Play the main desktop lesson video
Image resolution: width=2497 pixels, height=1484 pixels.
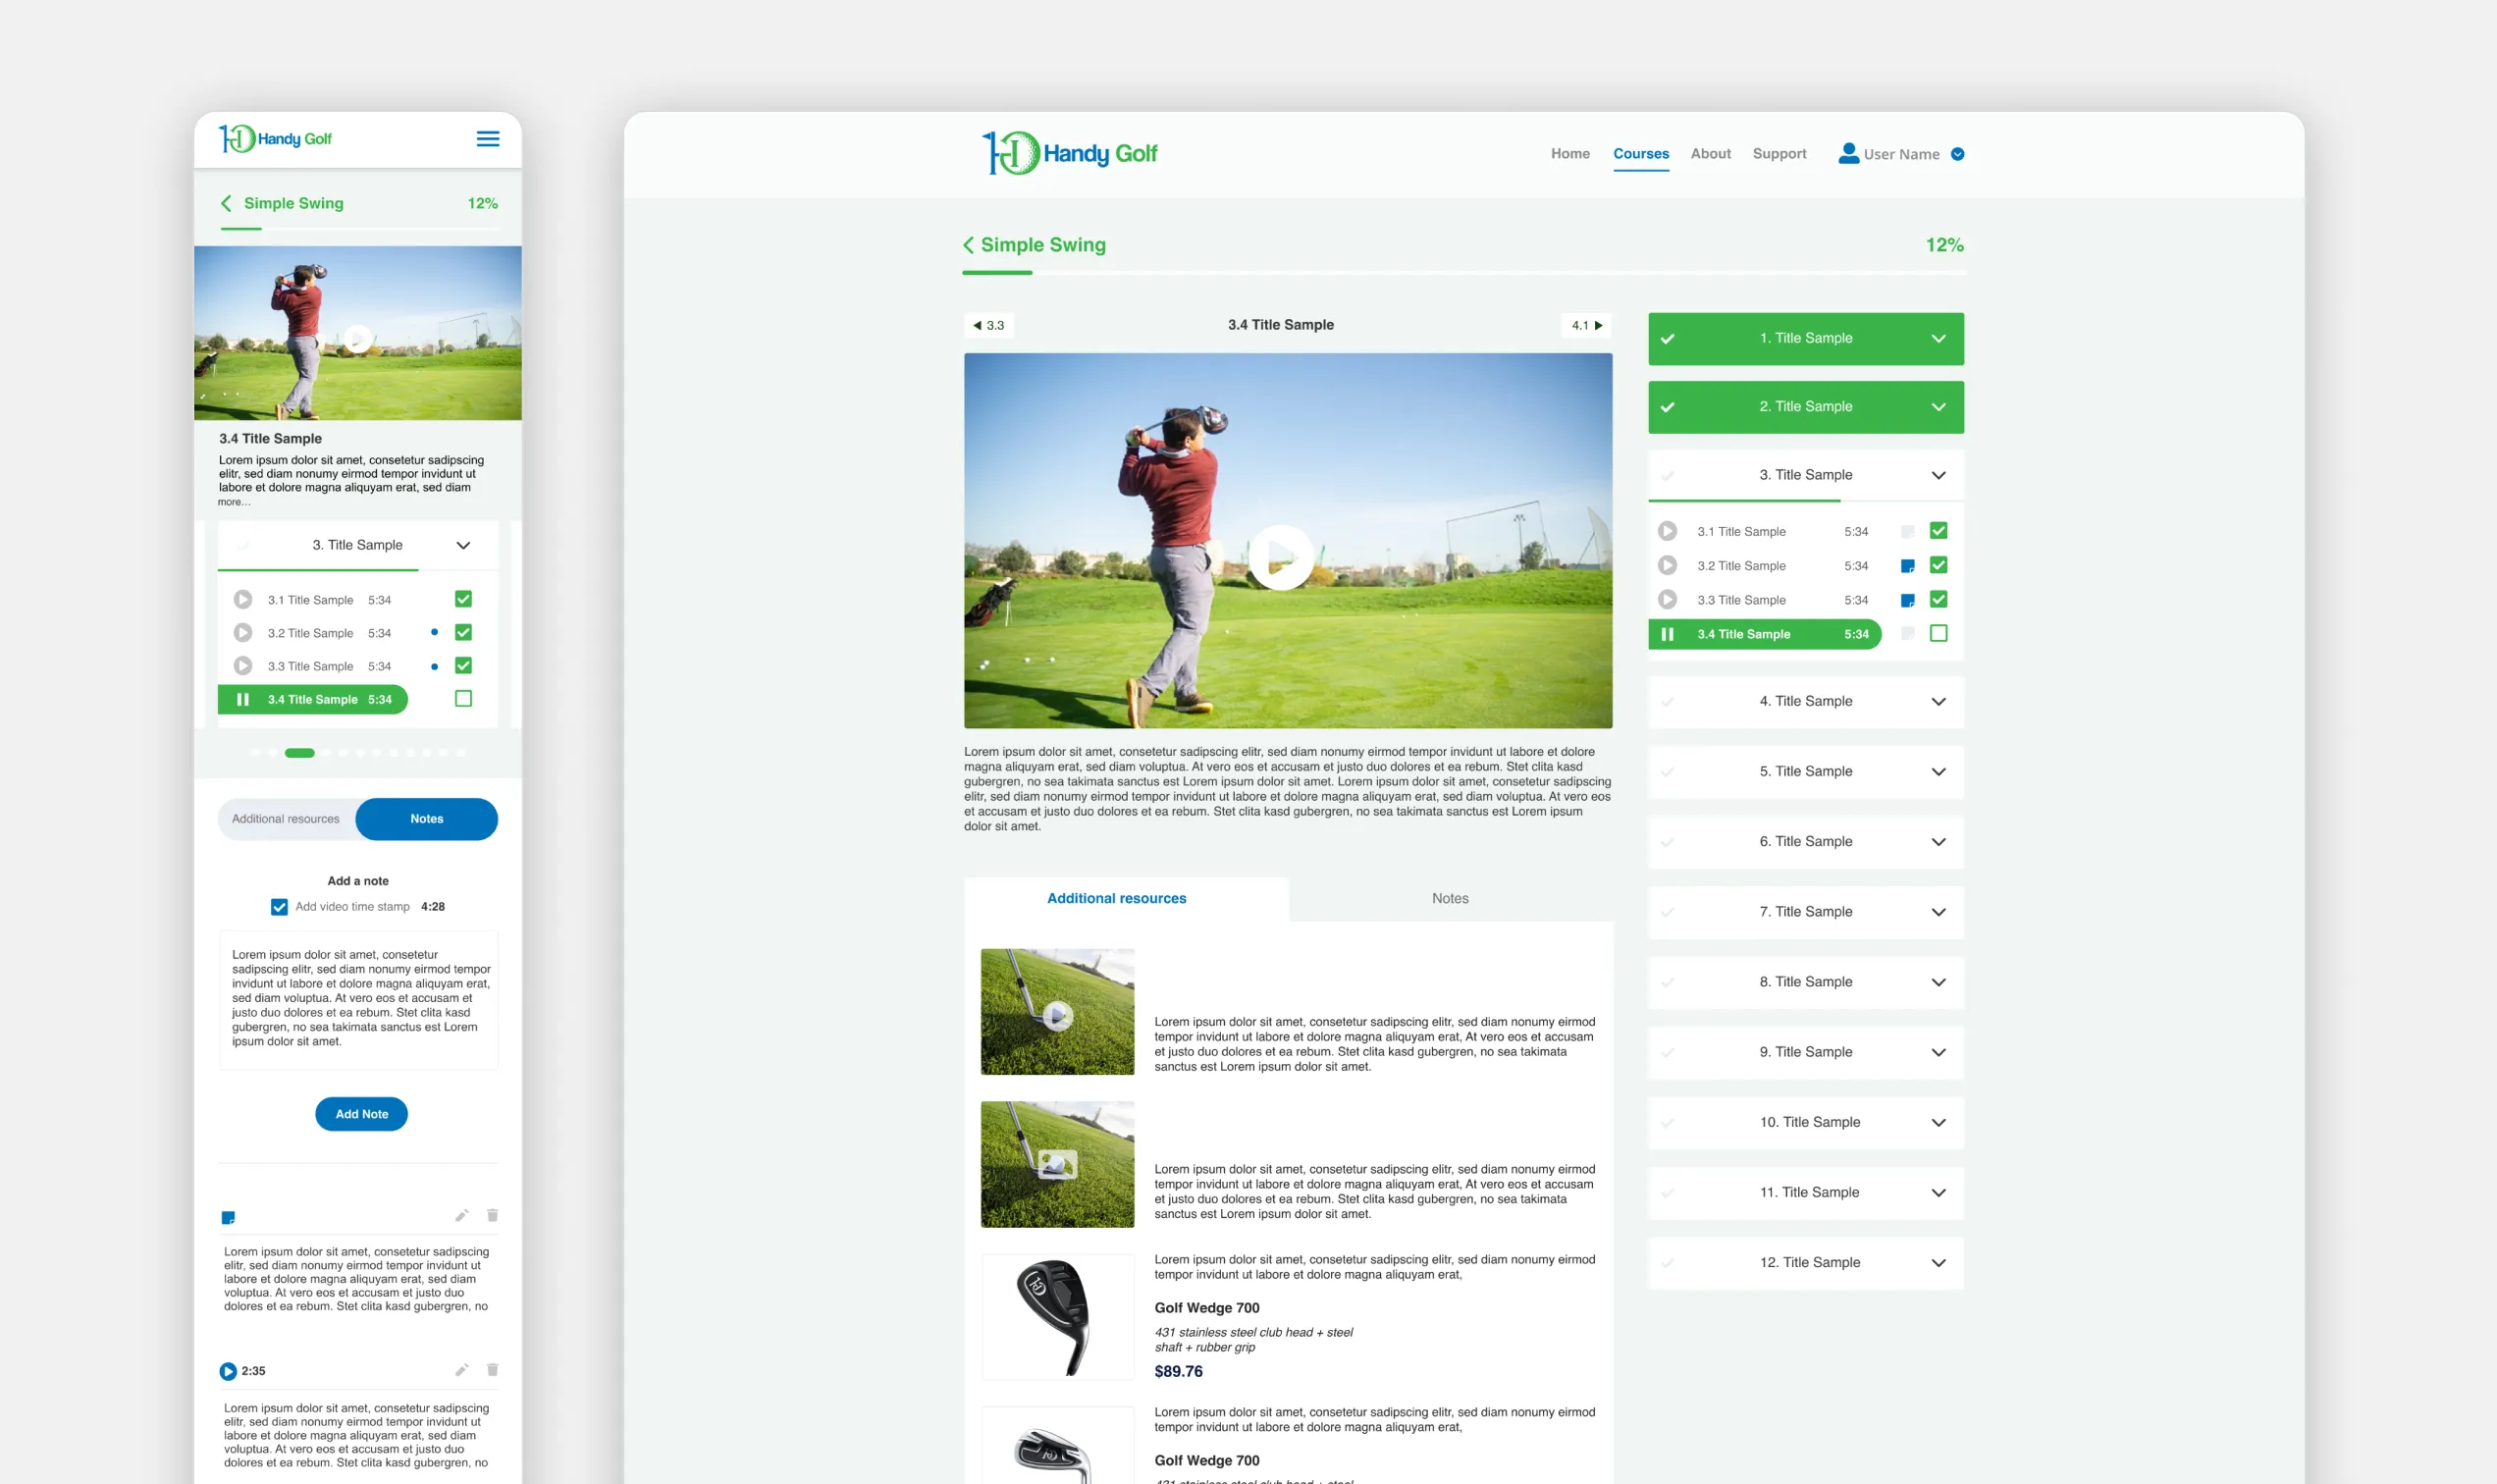pyautogui.click(x=1281, y=557)
